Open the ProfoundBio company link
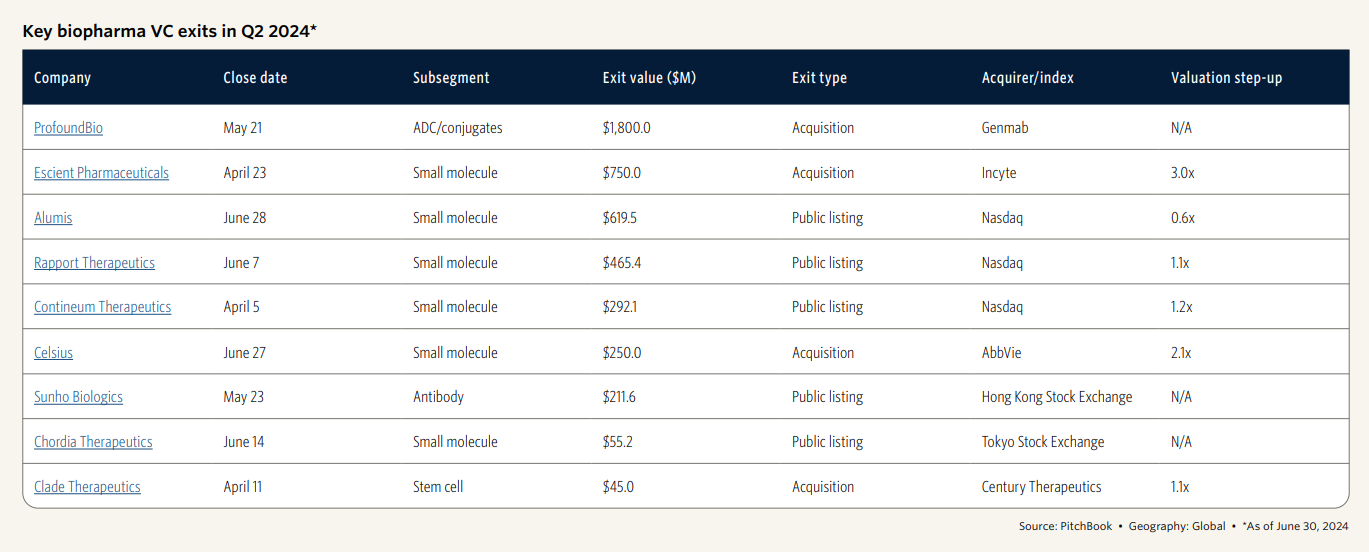1369x552 pixels. click(x=68, y=128)
